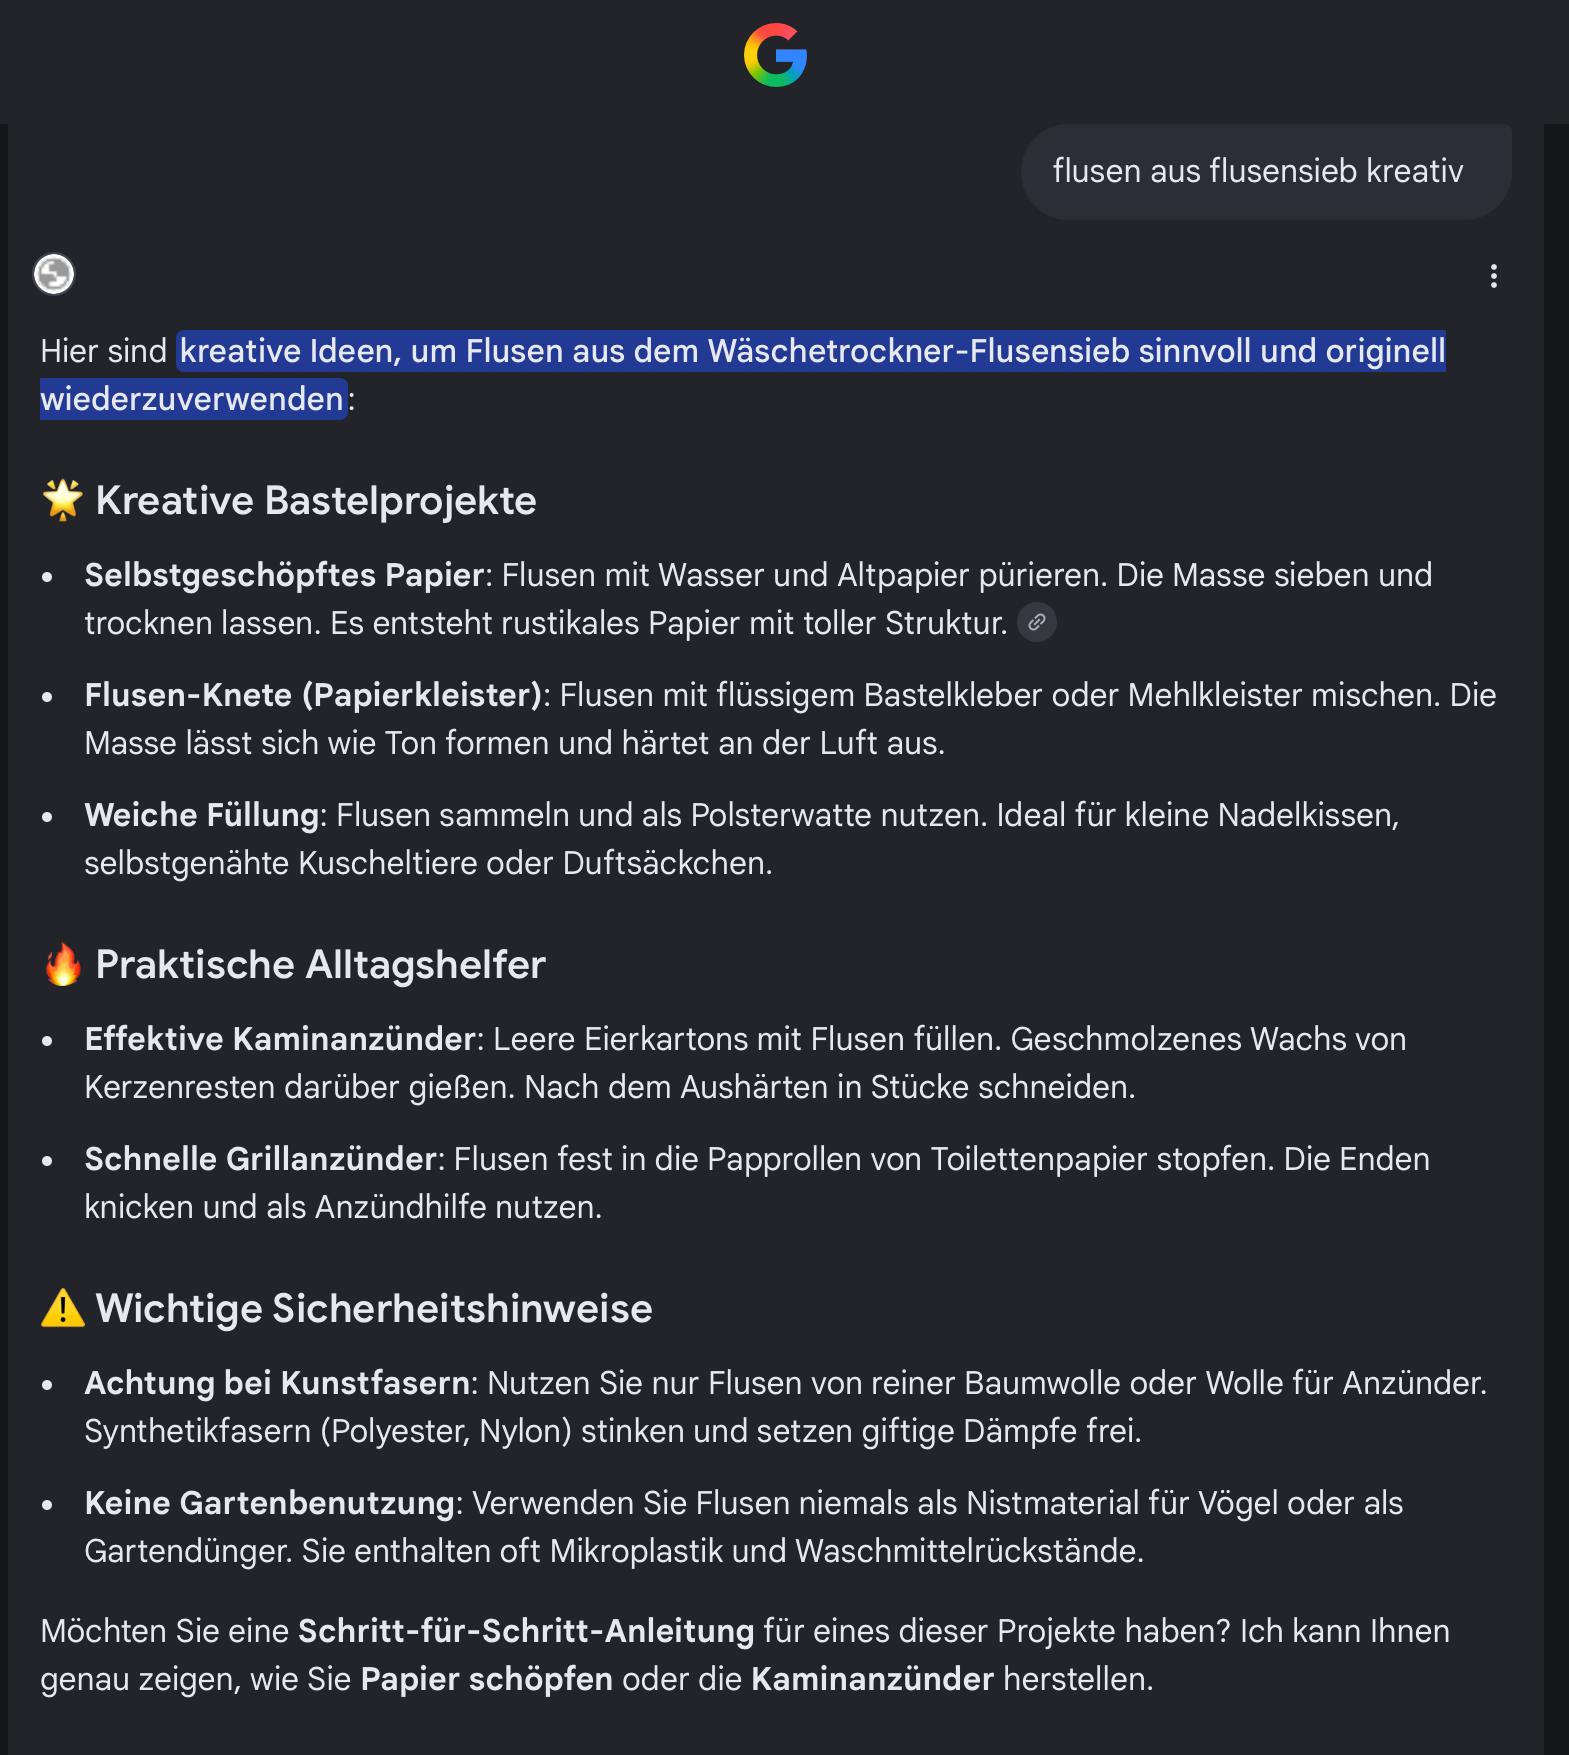Click bold text 'Selbstgeschöpftes Papier'
The image size is (1569, 1755).
click(x=284, y=575)
